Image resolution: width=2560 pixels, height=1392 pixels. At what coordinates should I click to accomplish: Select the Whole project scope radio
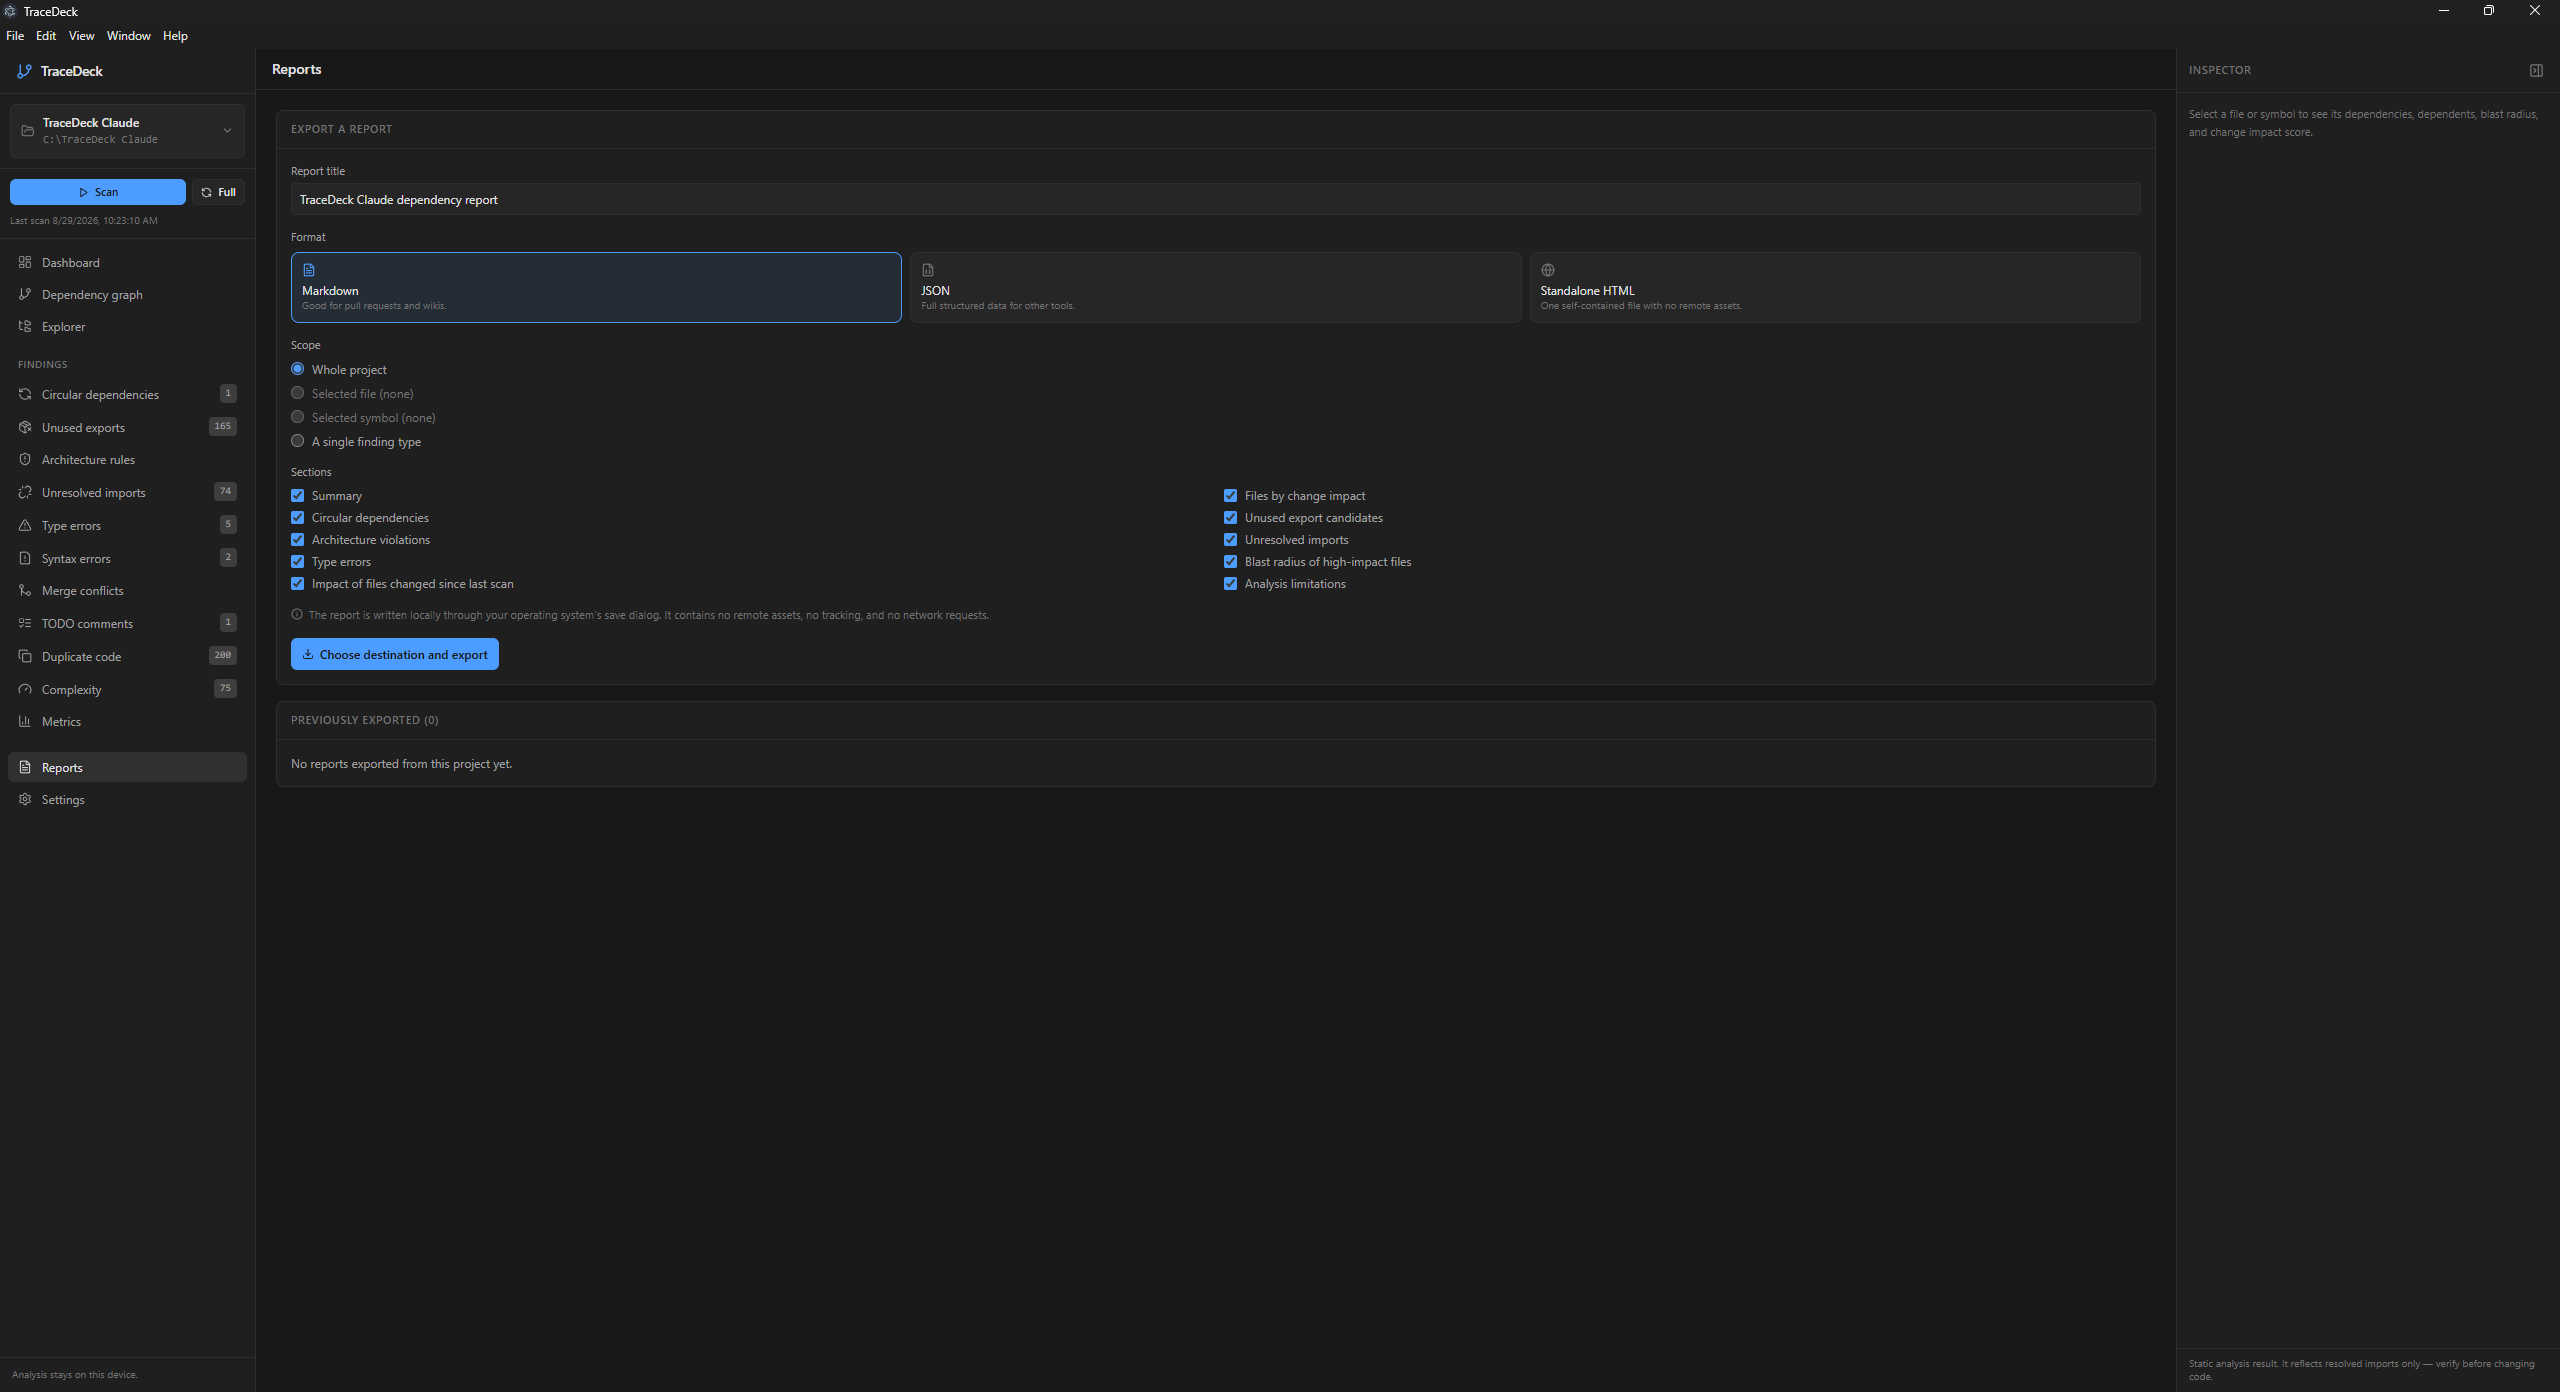click(x=298, y=369)
